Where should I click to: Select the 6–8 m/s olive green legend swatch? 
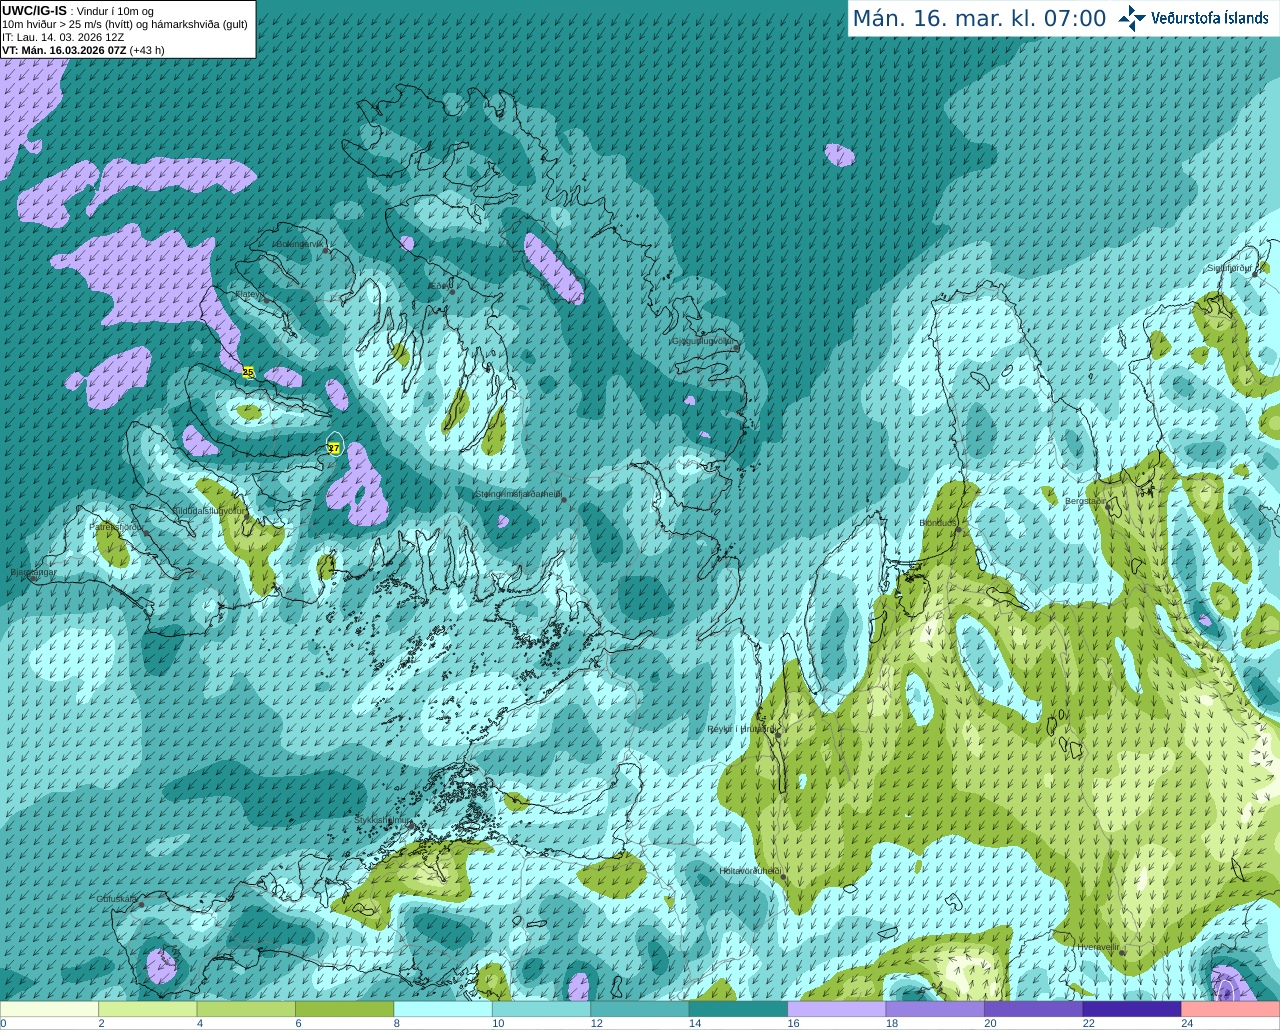[344, 1009]
